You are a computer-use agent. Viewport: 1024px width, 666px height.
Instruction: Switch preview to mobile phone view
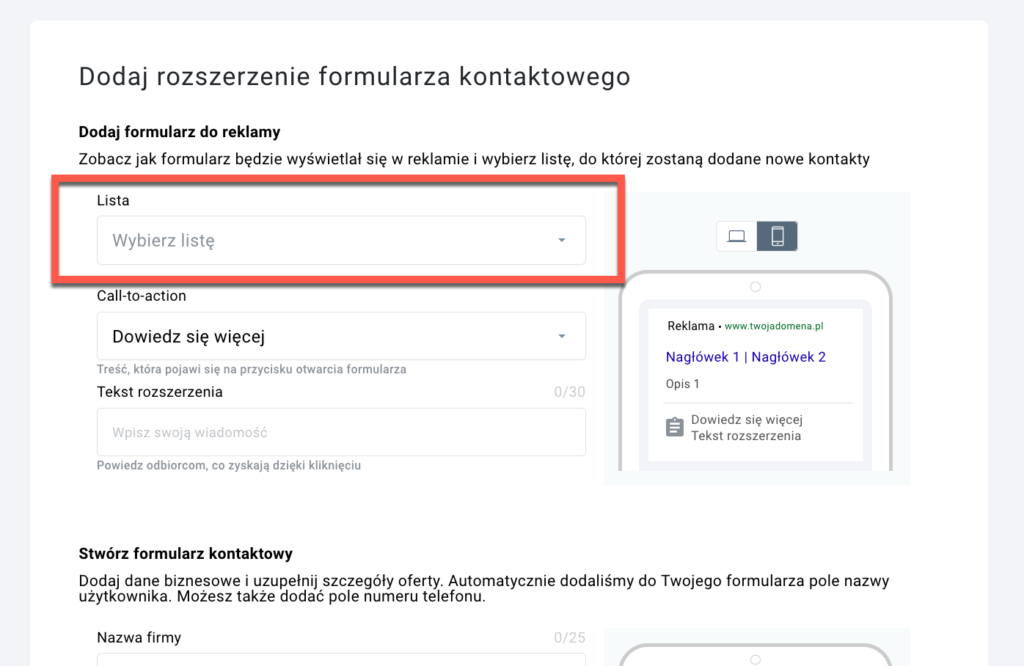[x=777, y=236]
